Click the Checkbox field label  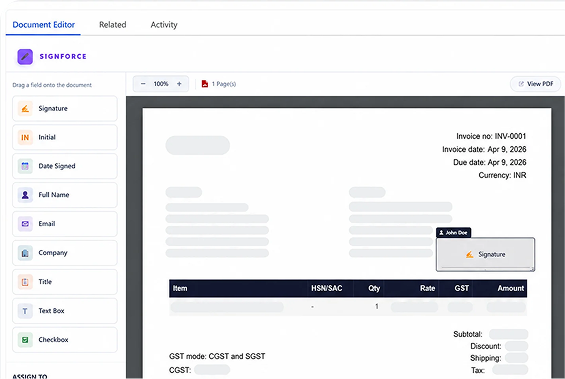(x=53, y=340)
